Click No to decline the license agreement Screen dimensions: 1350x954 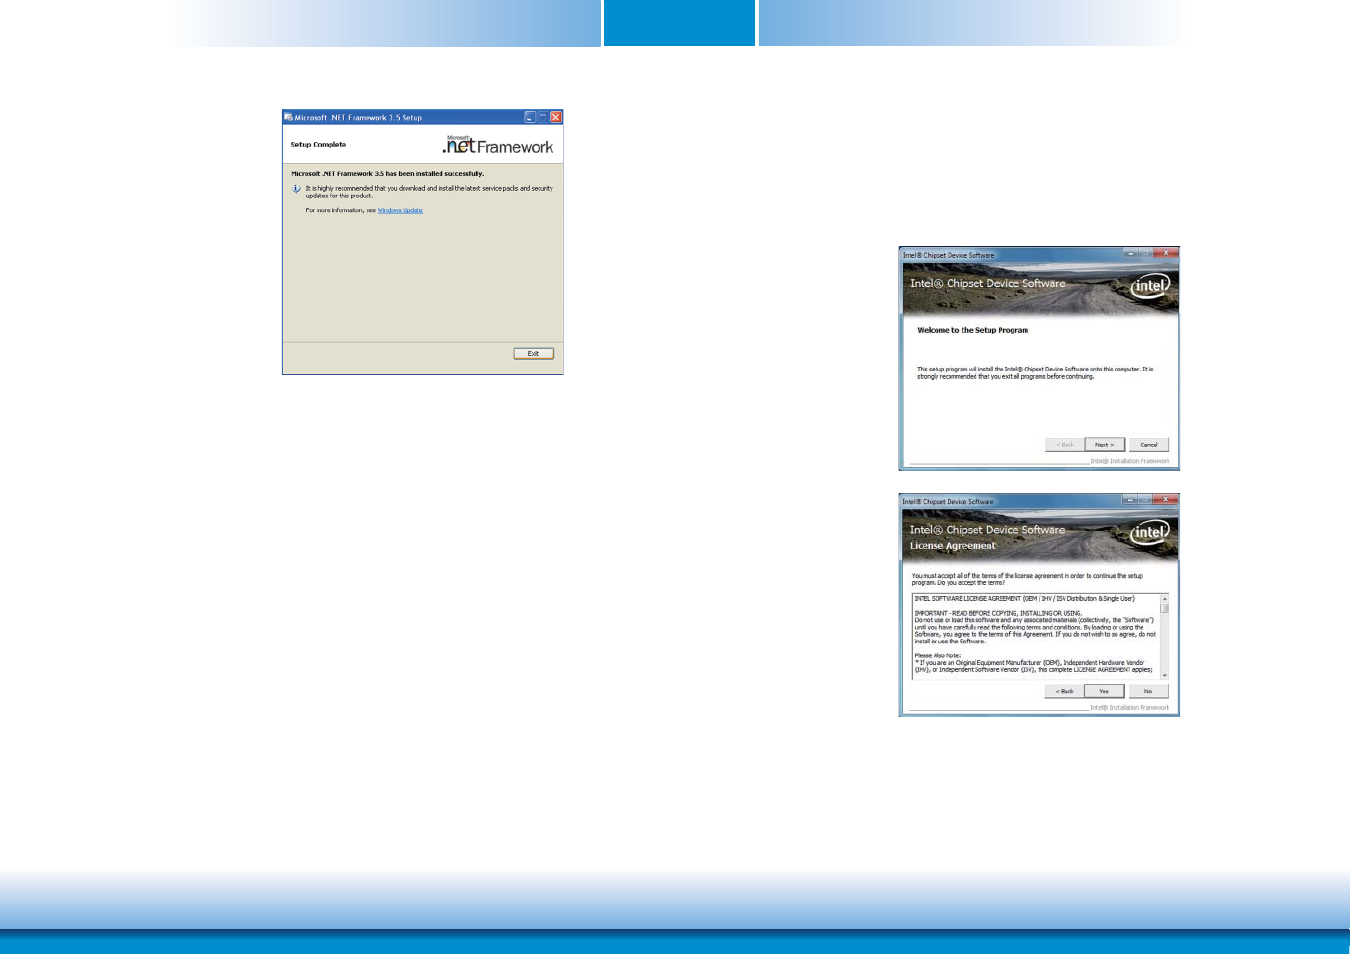tap(1148, 691)
